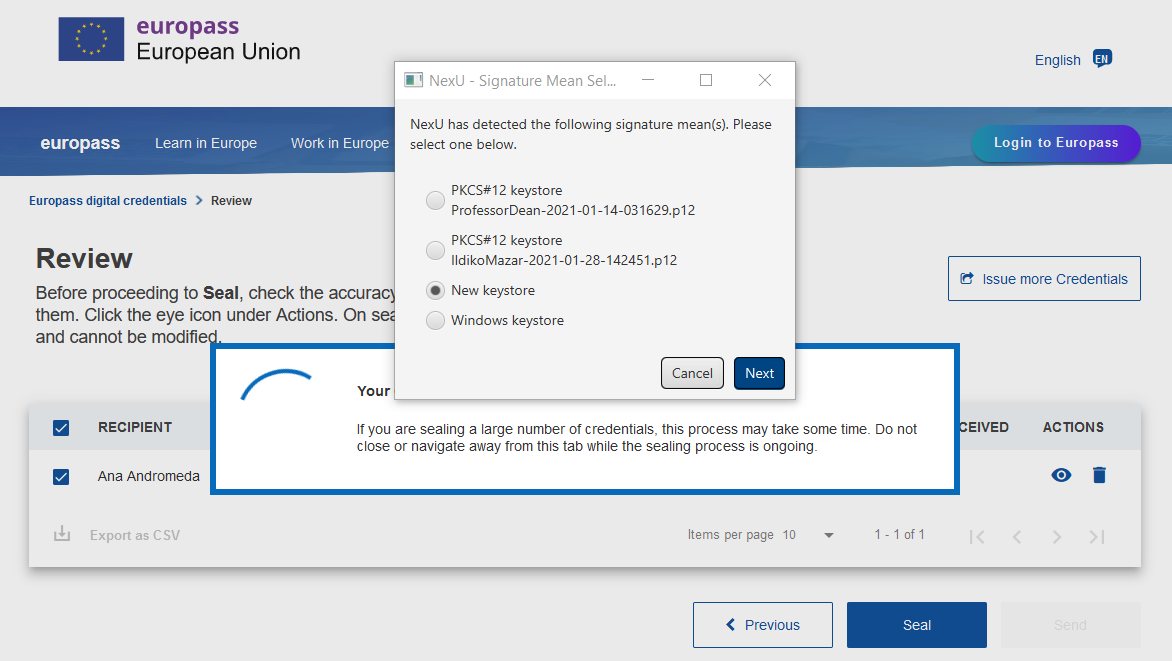Open Learn in Europe menu
1172x661 pixels.
click(206, 143)
